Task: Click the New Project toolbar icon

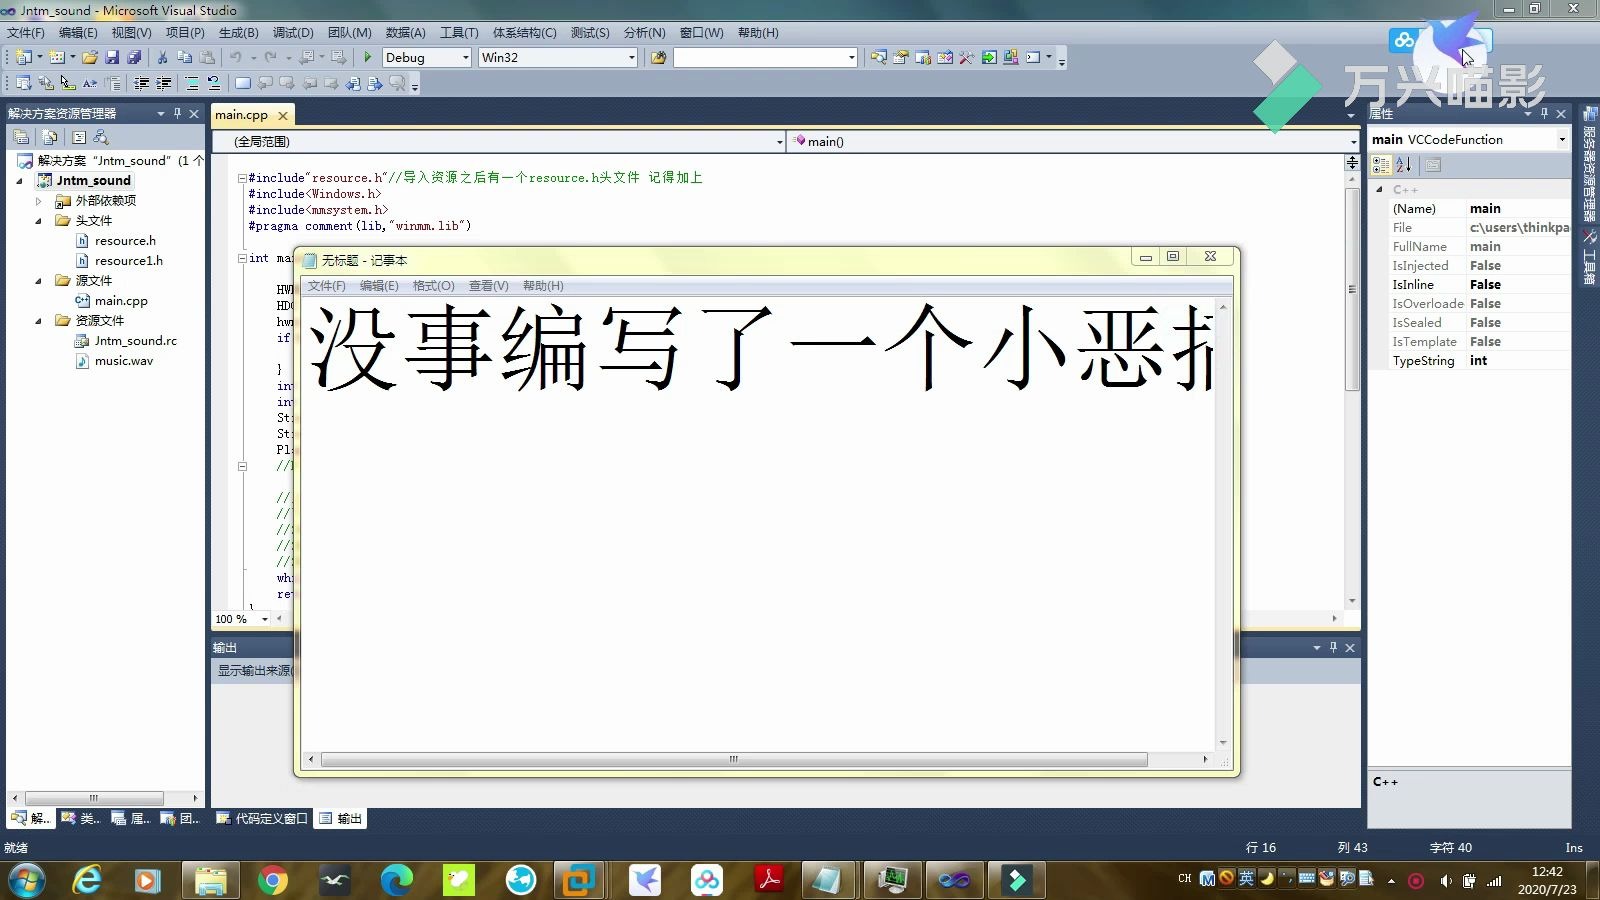Action: [x=23, y=57]
